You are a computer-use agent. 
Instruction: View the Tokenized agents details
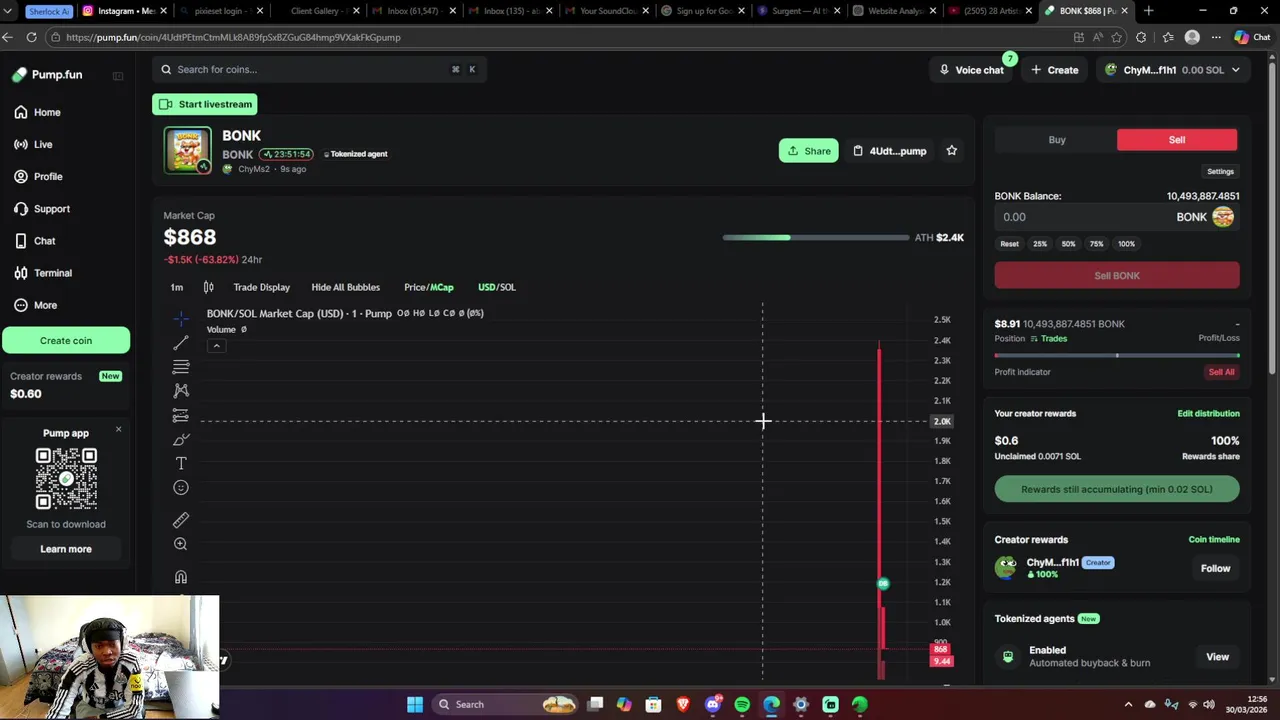pos(1217,657)
